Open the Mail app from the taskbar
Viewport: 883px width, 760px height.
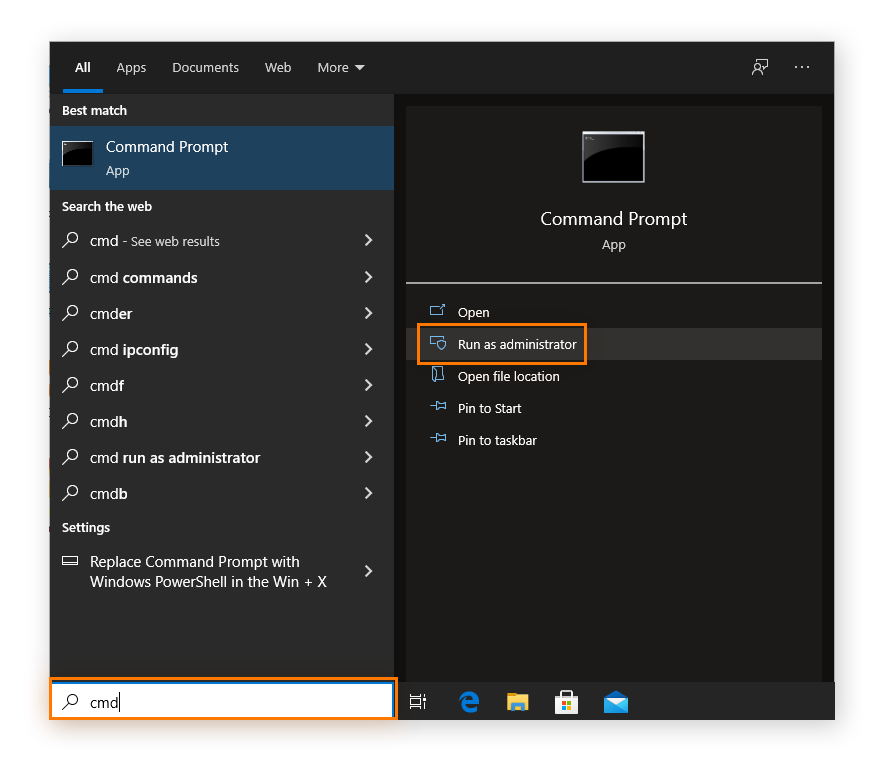tap(616, 702)
